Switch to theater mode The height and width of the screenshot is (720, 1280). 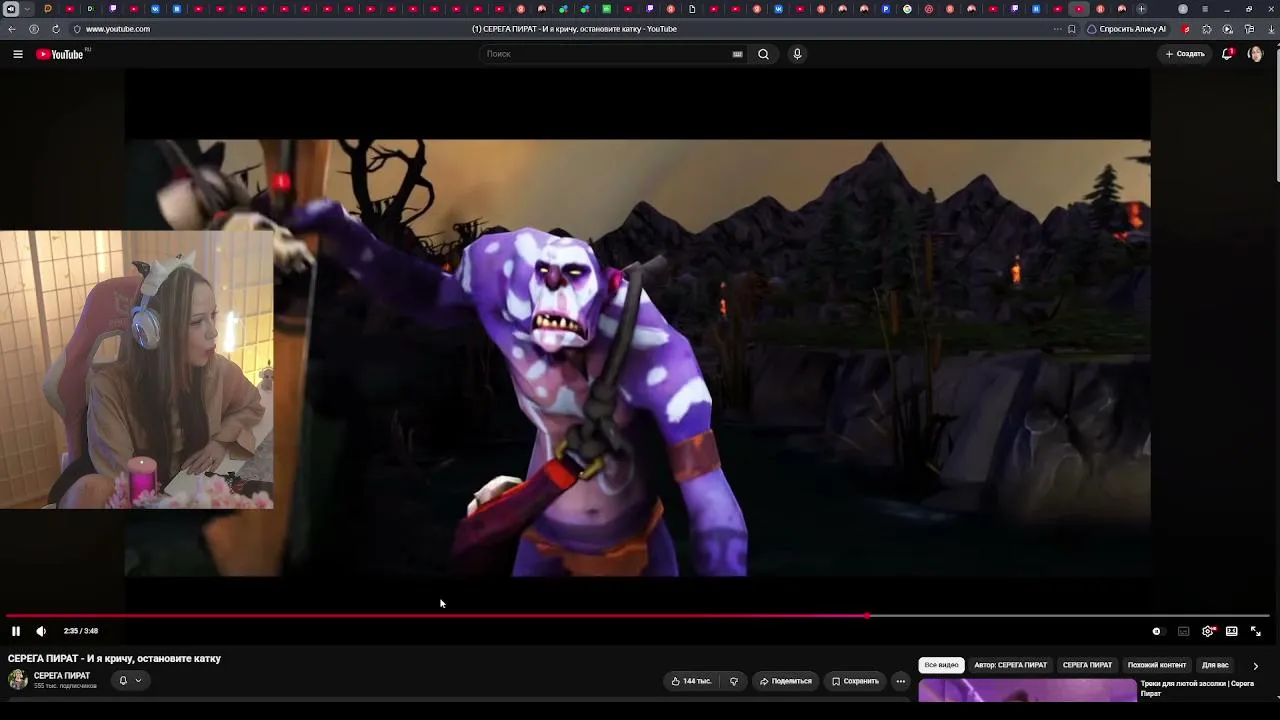[1232, 631]
